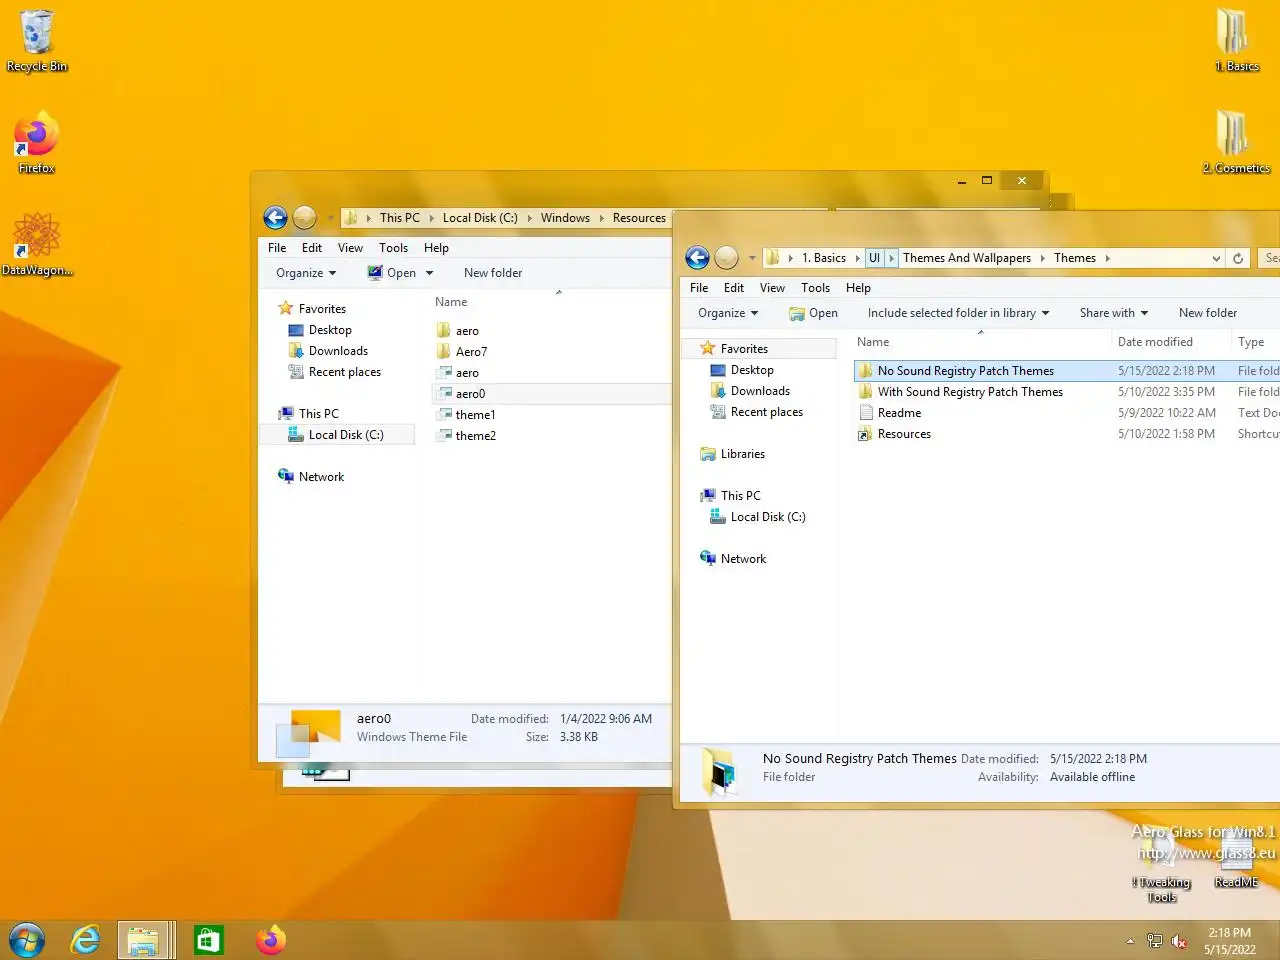Select Recent places in Resources window sidebar
Image resolution: width=1280 pixels, height=960 pixels.
click(344, 372)
